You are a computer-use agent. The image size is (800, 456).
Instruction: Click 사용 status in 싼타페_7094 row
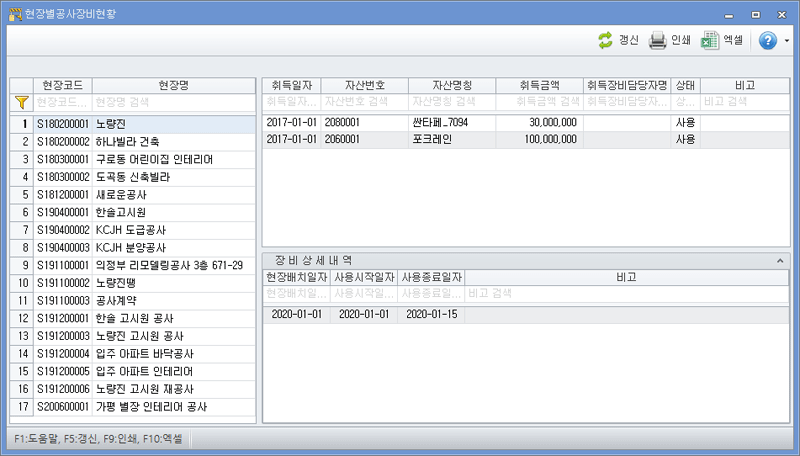pos(686,122)
